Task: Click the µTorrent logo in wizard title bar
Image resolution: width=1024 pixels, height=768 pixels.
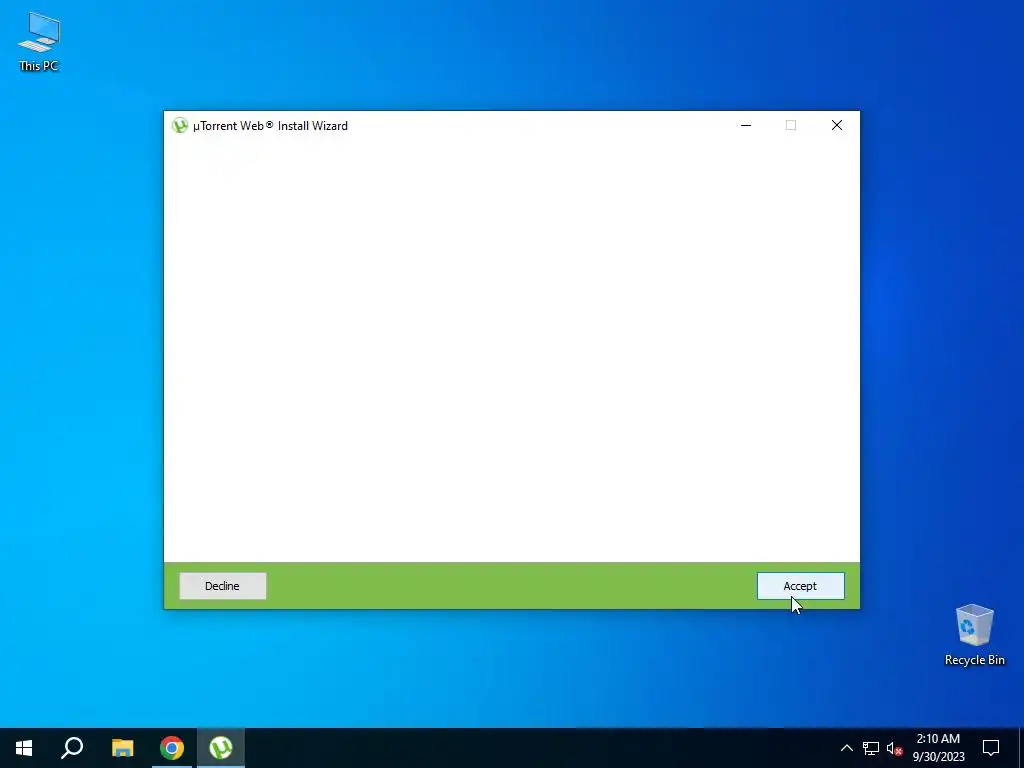Action: click(180, 125)
